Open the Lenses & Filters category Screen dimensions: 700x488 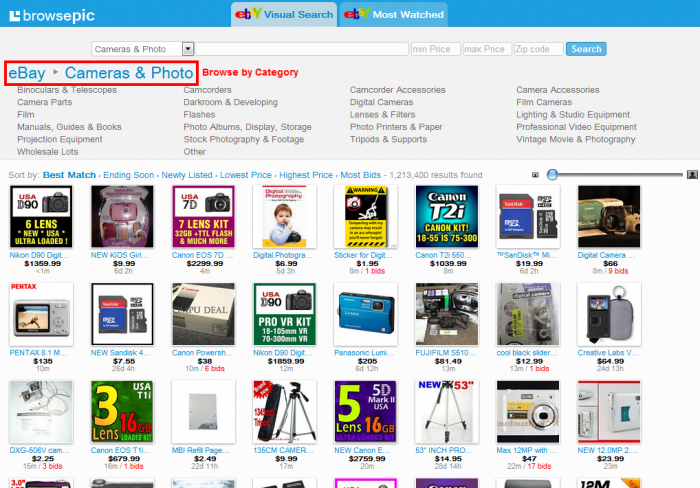[382, 115]
